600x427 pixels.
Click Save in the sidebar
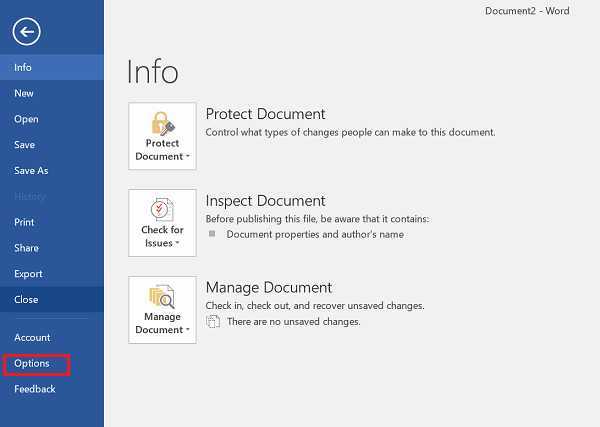pos(52,145)
